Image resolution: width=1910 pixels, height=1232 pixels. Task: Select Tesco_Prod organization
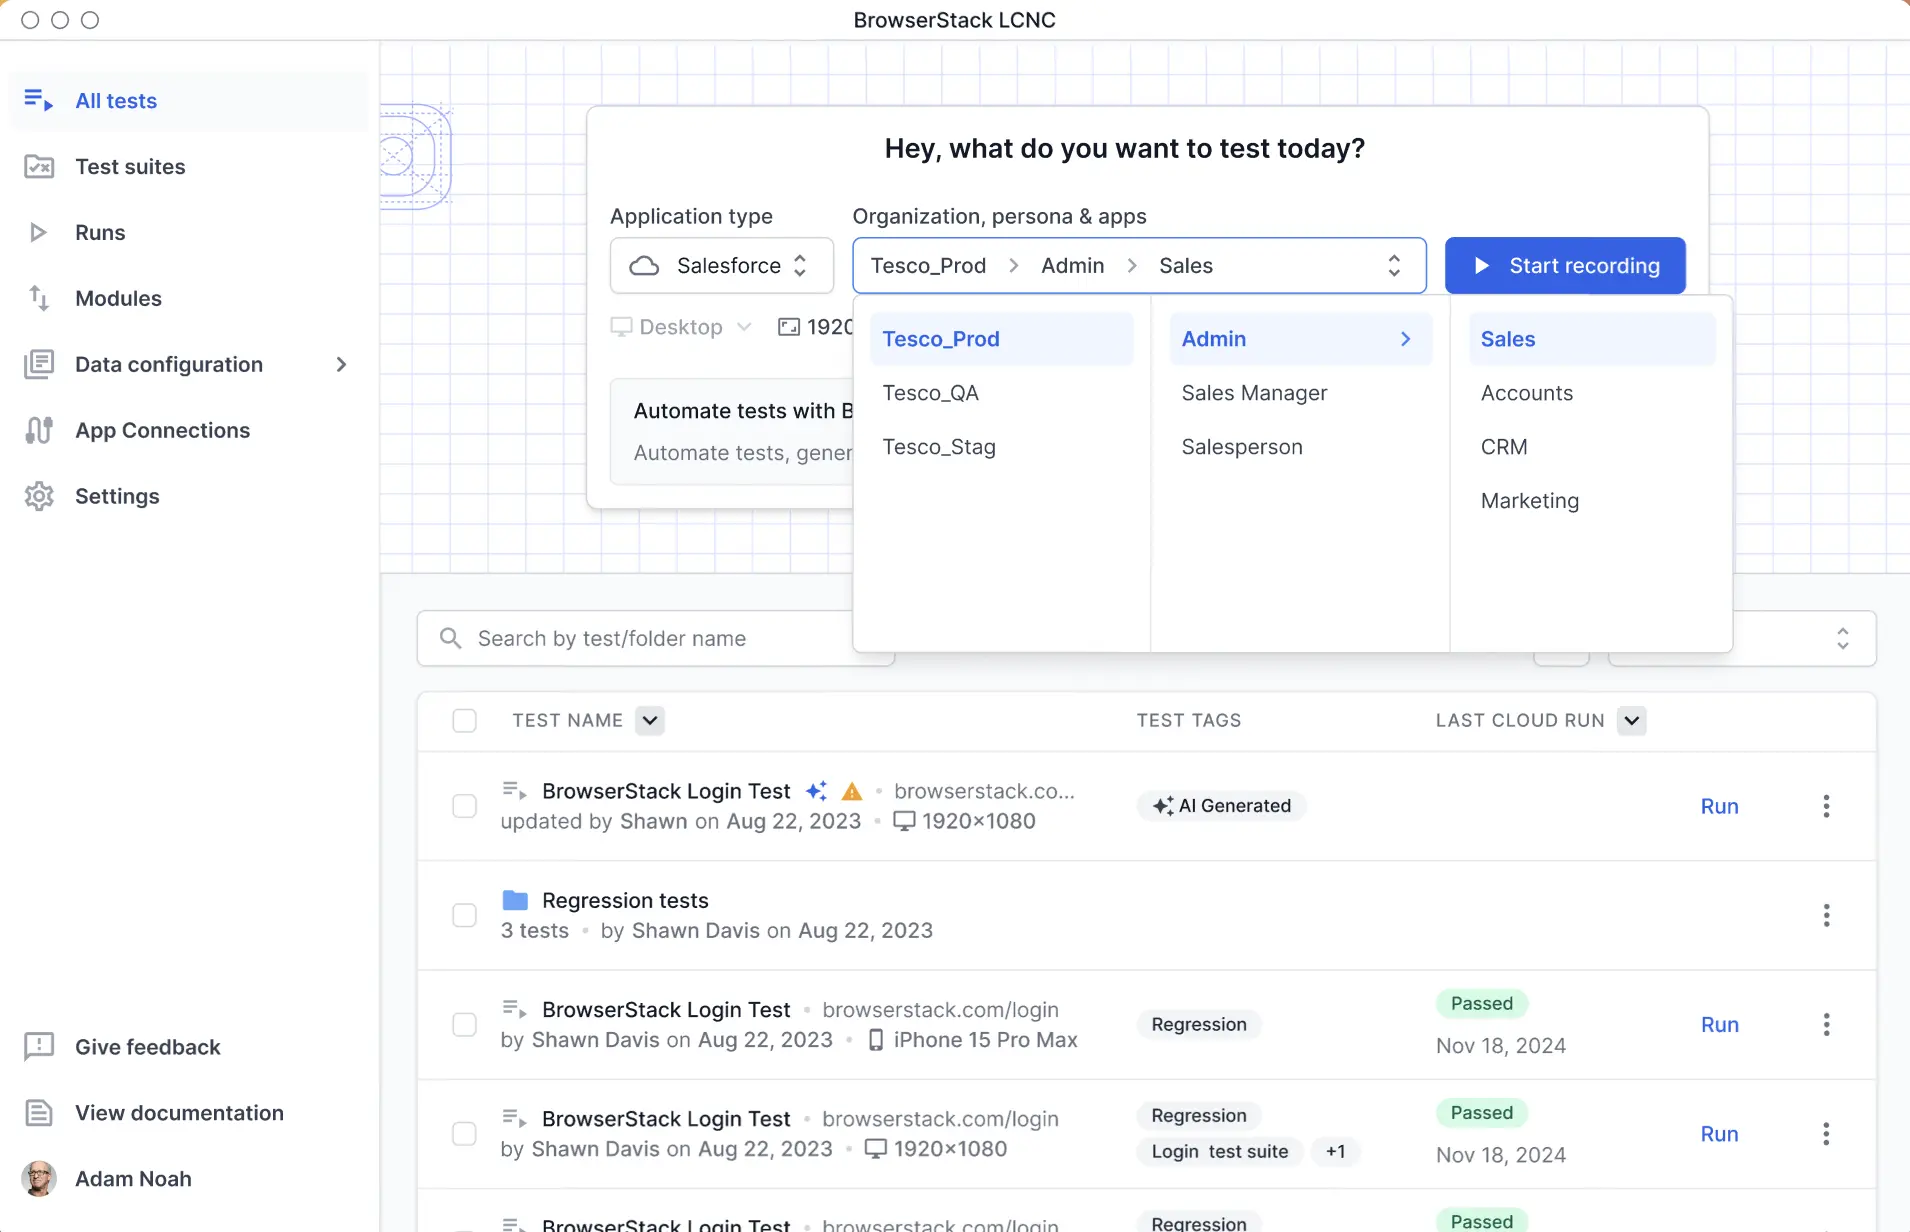[1001, 339]
